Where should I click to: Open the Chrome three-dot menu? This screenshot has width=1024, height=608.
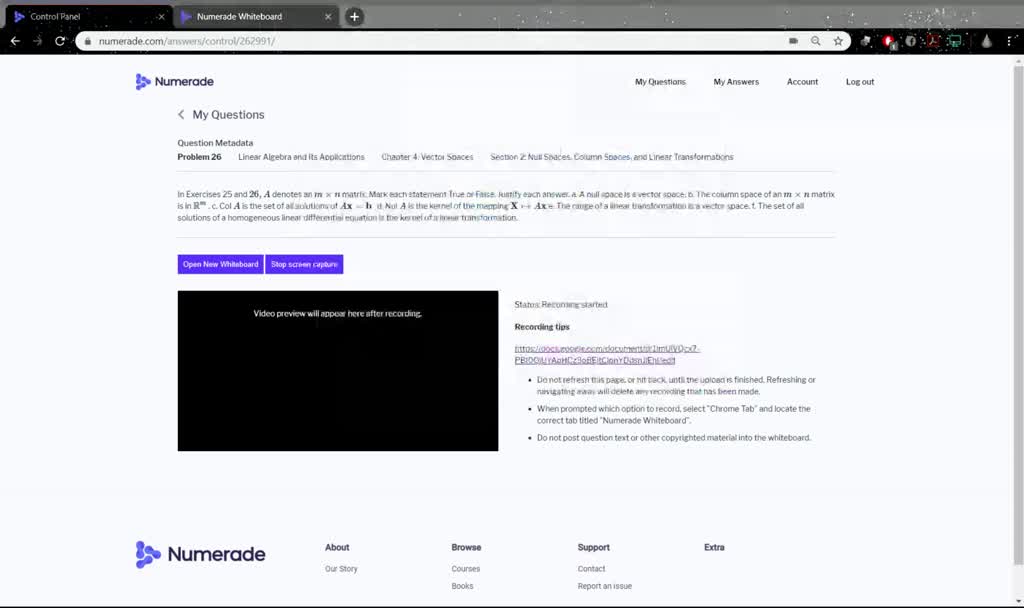tap(1010, 41)
